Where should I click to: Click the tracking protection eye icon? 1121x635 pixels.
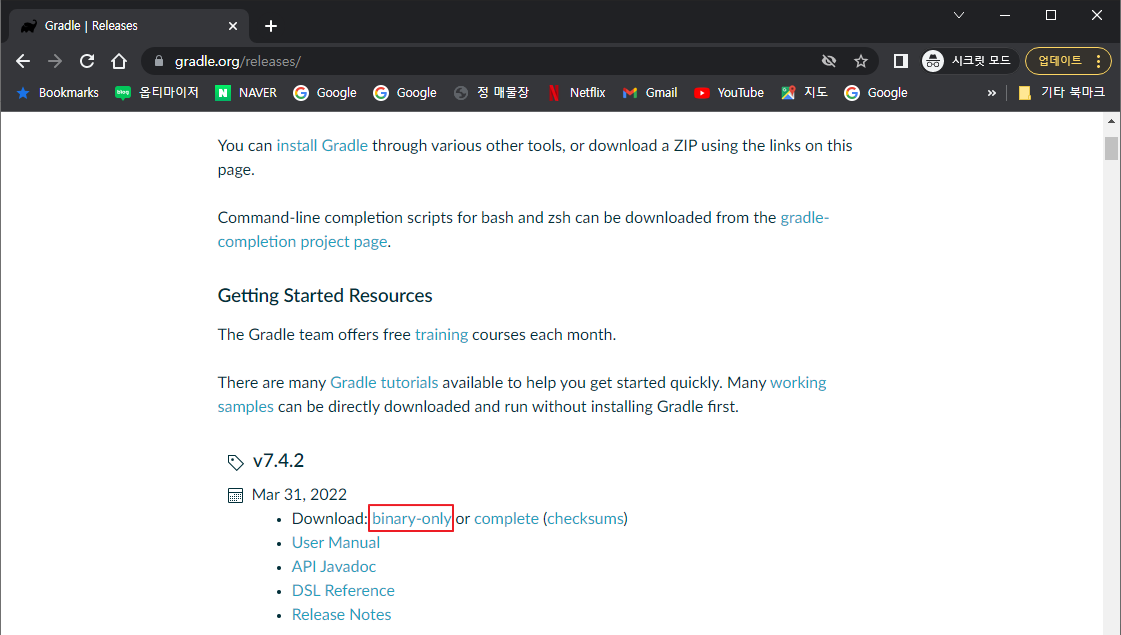coord(829,61)
